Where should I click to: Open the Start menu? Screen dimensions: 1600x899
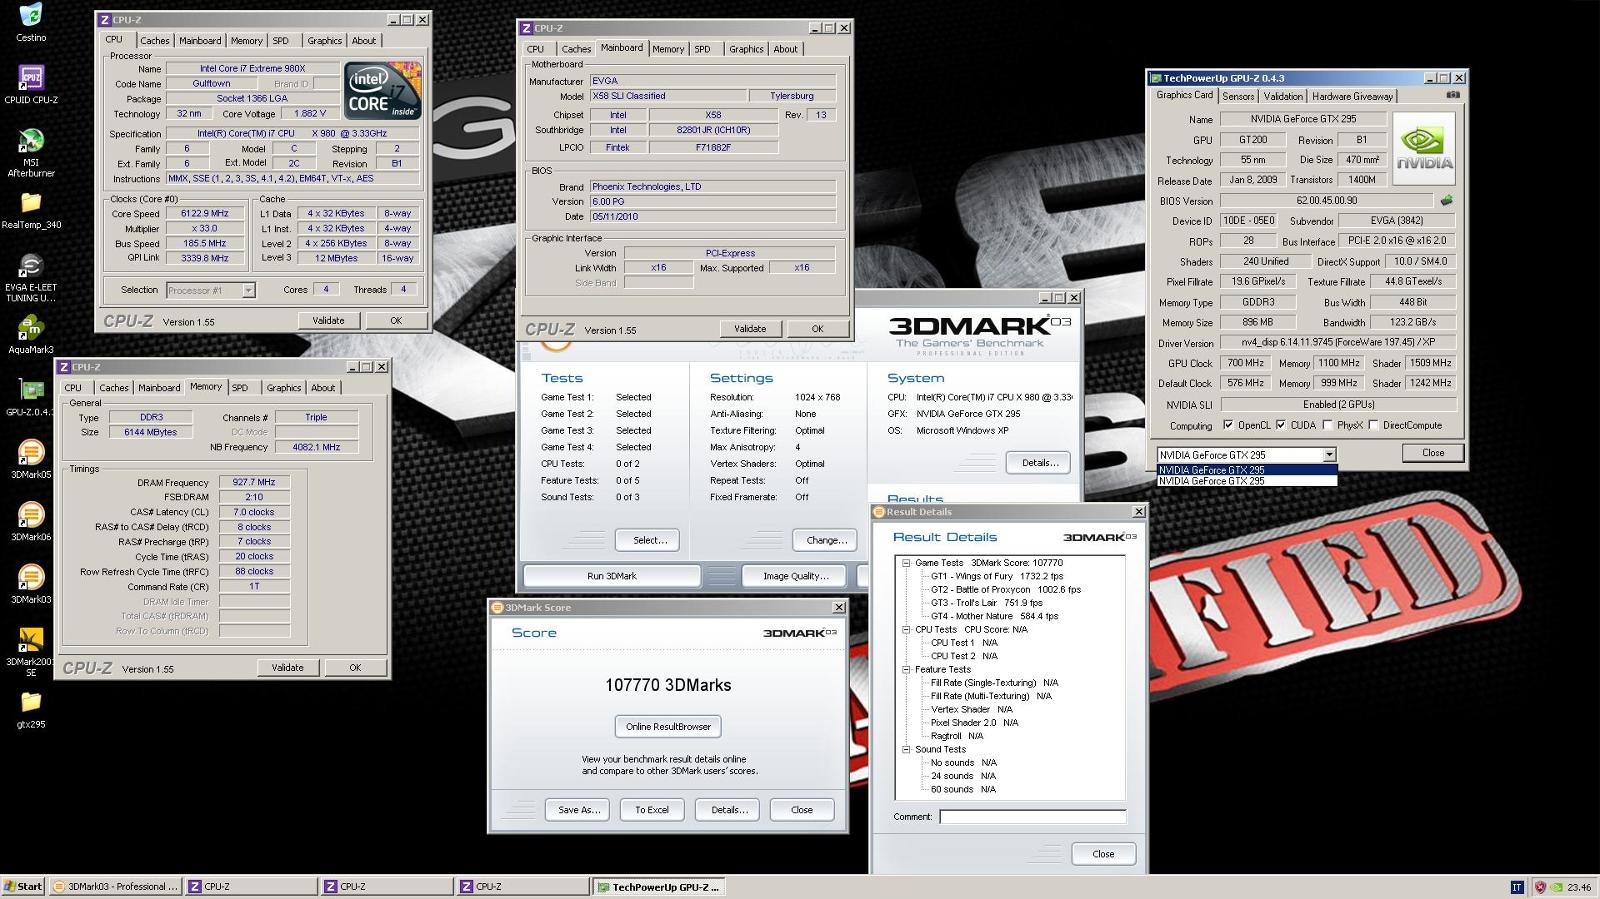[x=23, y=887]
